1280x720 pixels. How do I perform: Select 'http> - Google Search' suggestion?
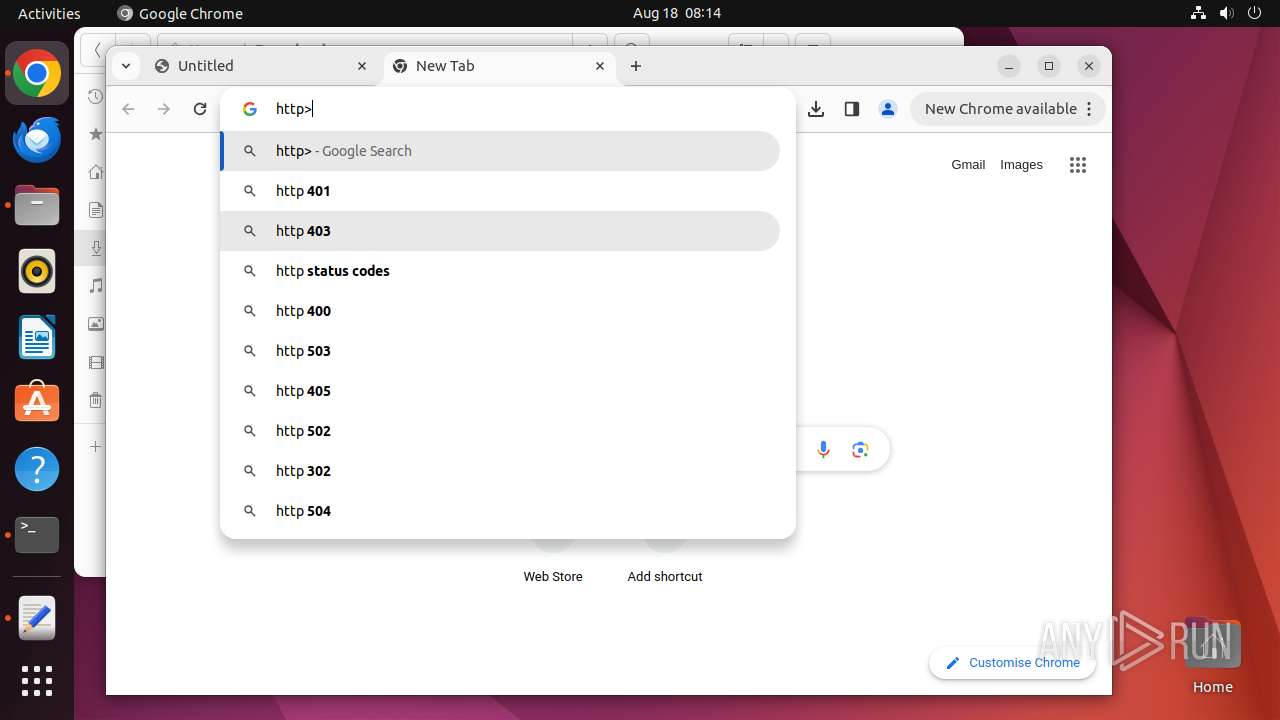[x=500, y=151]
